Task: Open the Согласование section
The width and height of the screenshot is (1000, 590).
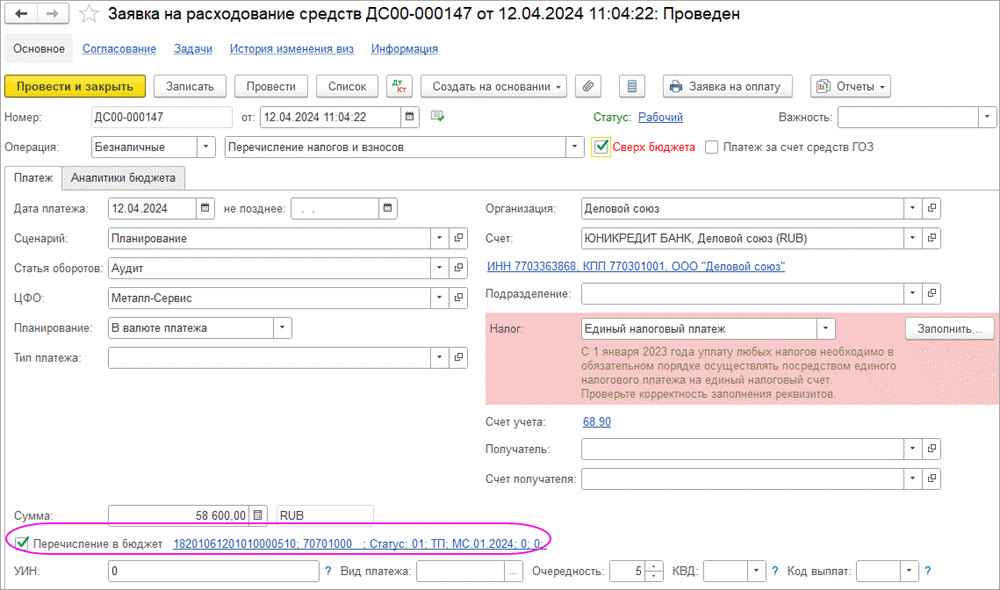Action: 119,49
